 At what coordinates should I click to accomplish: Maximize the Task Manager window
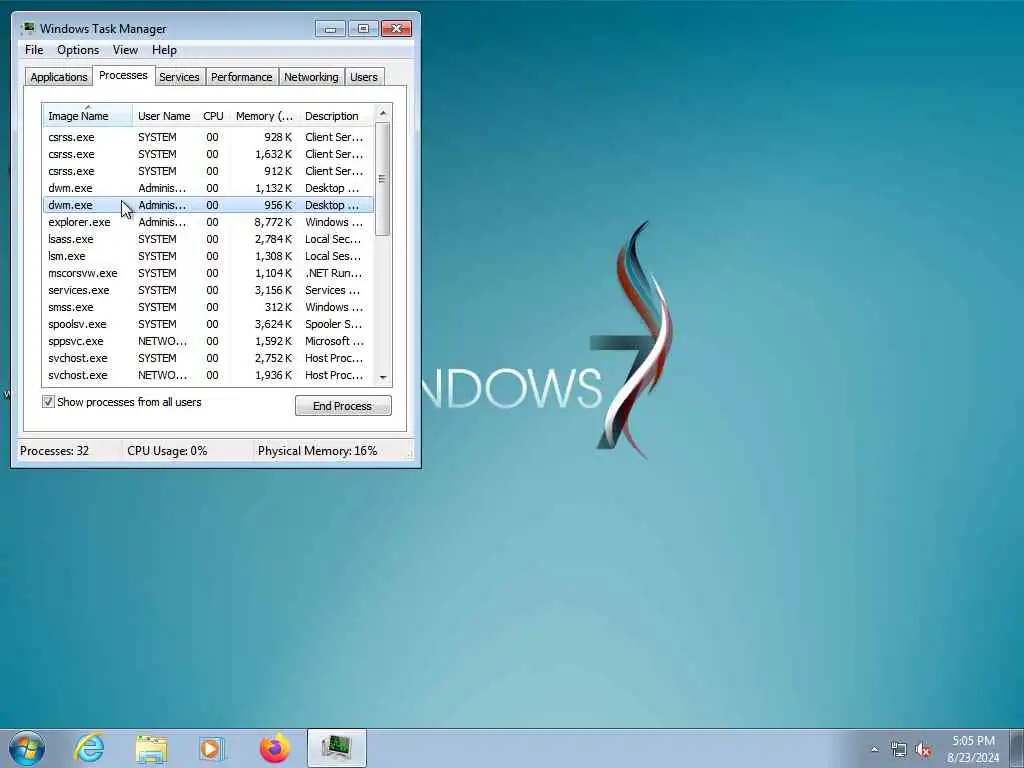(x=363, y=29)
